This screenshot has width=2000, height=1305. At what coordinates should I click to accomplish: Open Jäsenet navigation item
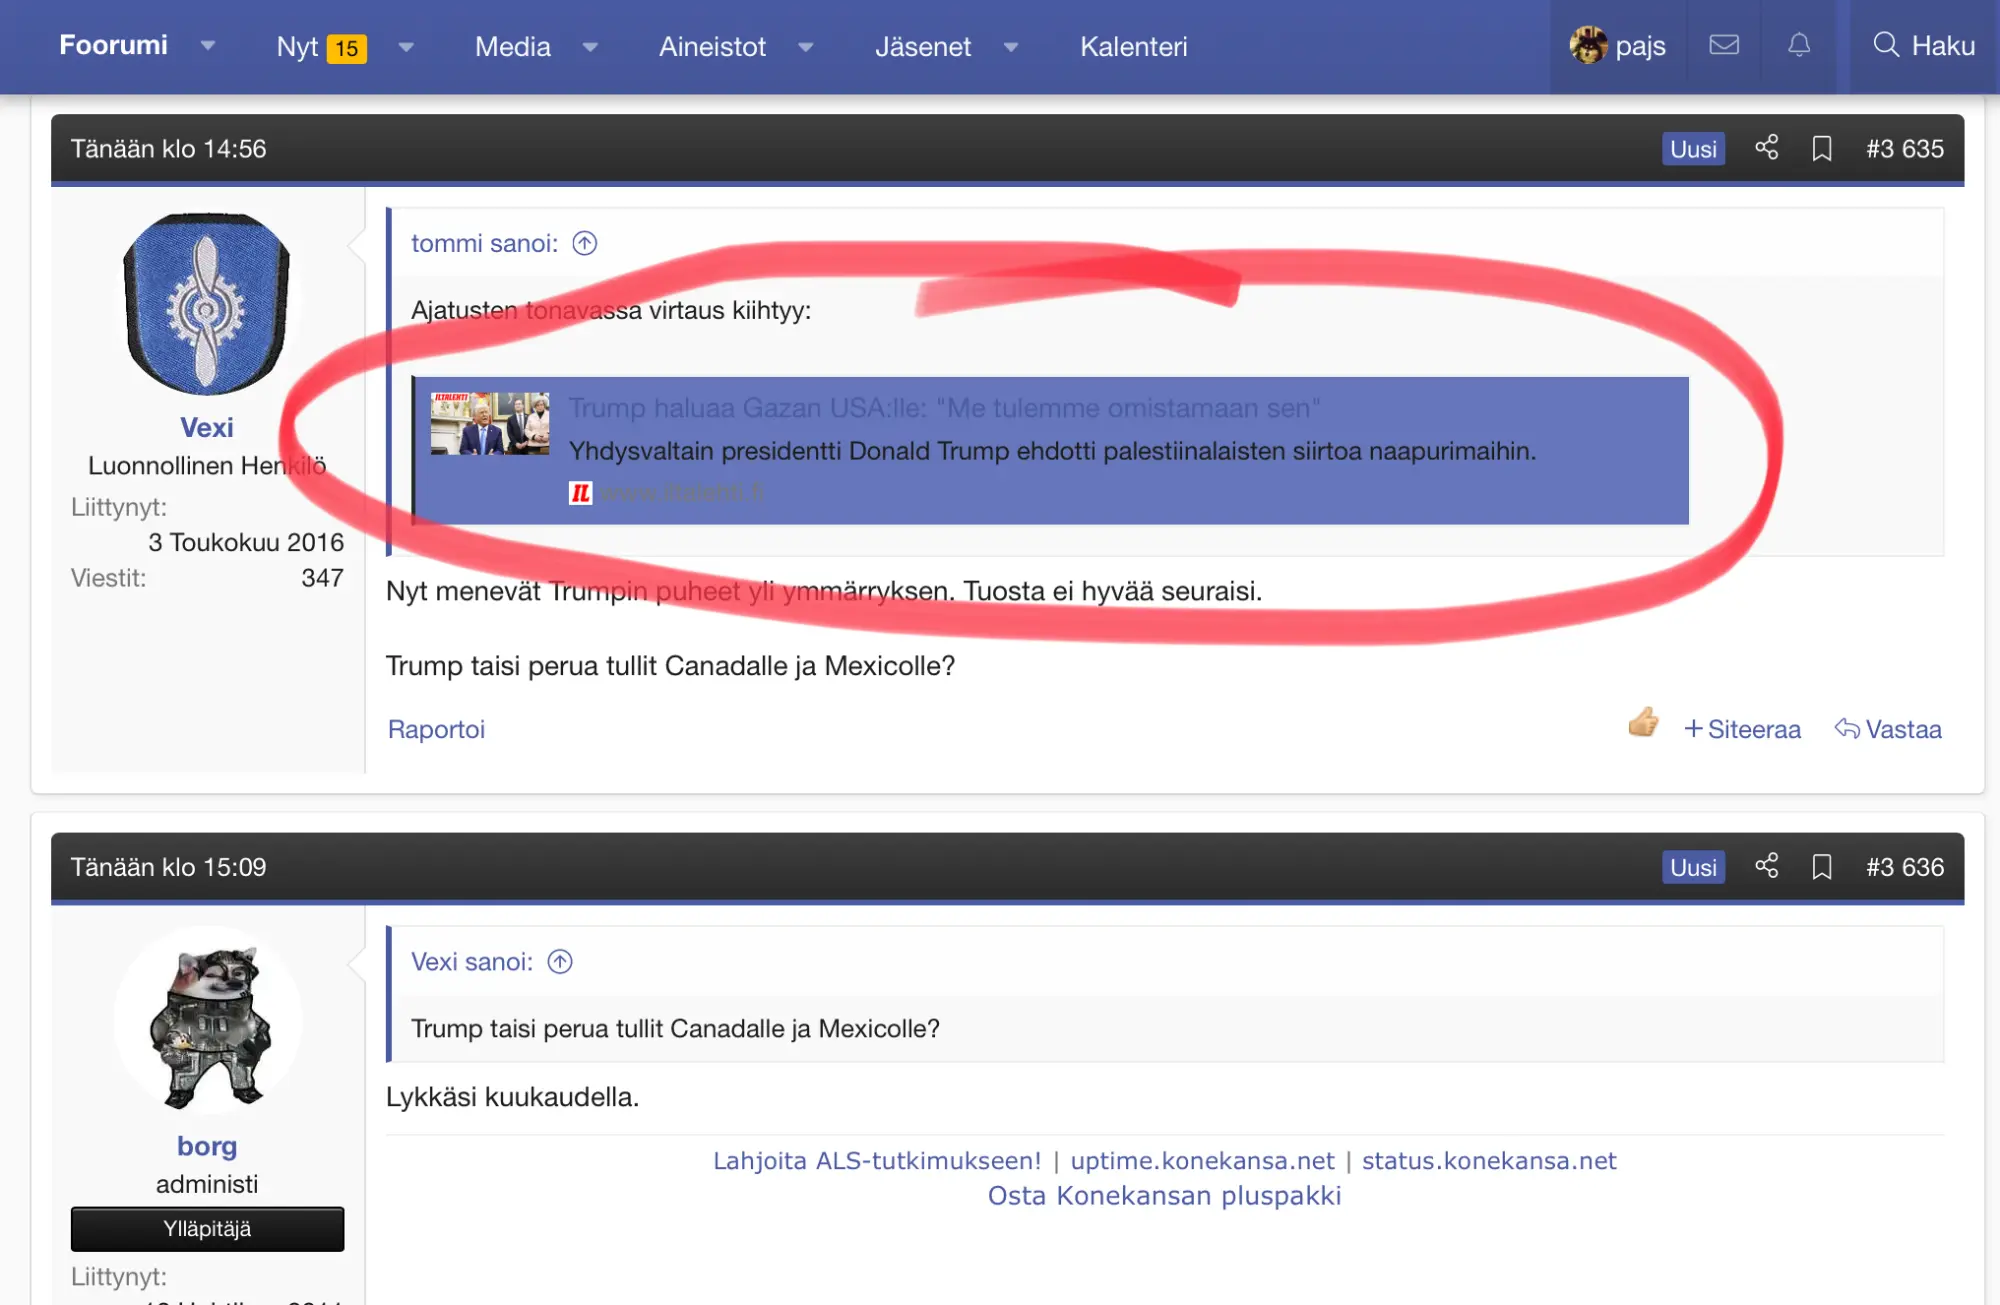coord(923,47)
